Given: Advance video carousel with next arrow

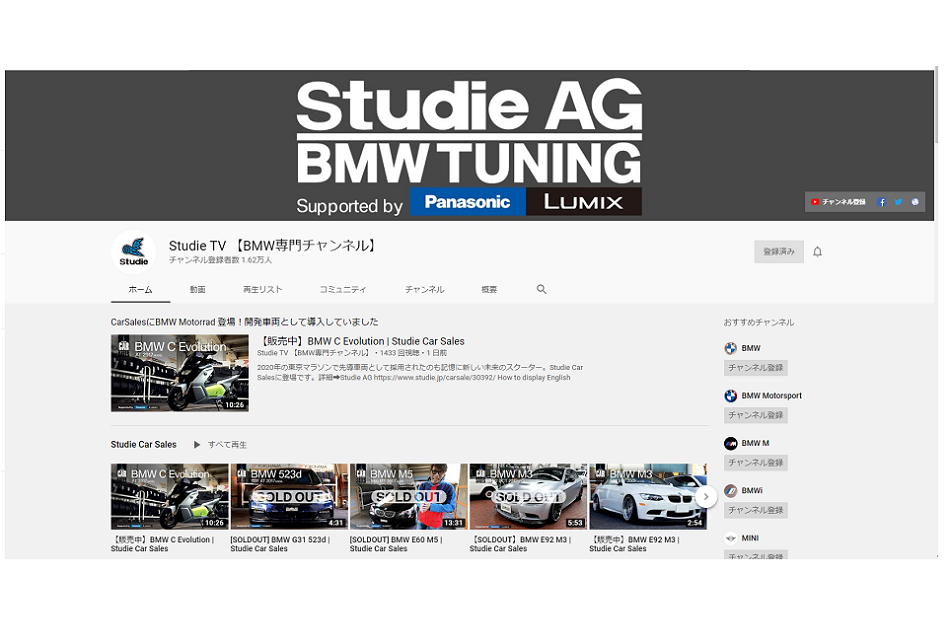Looking at the screenshot, I should [x=706, y=497].
